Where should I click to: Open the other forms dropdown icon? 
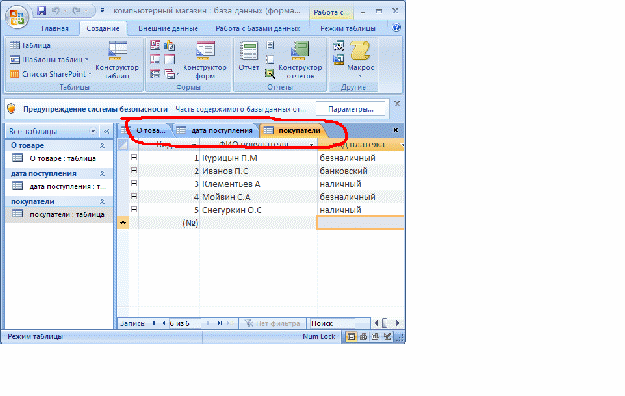(171, 74)
